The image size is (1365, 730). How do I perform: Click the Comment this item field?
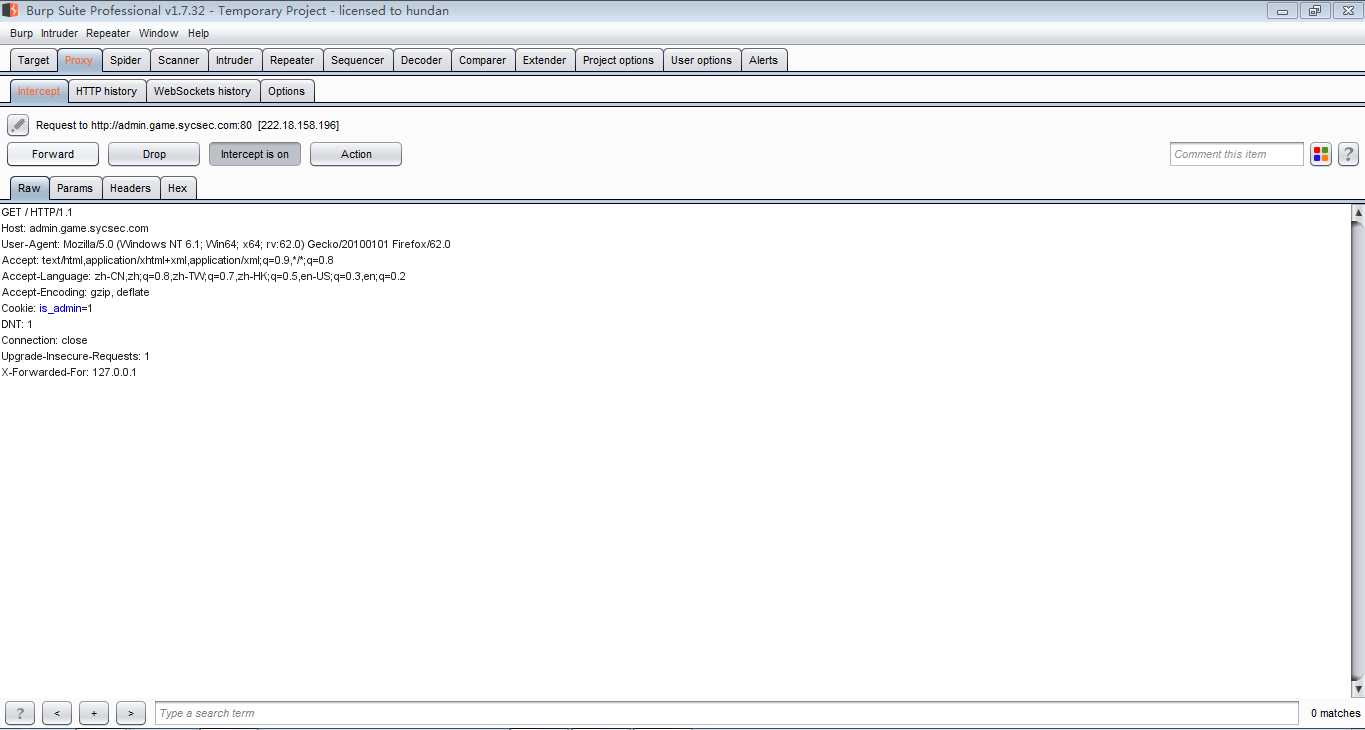(x=1237, y=154)
